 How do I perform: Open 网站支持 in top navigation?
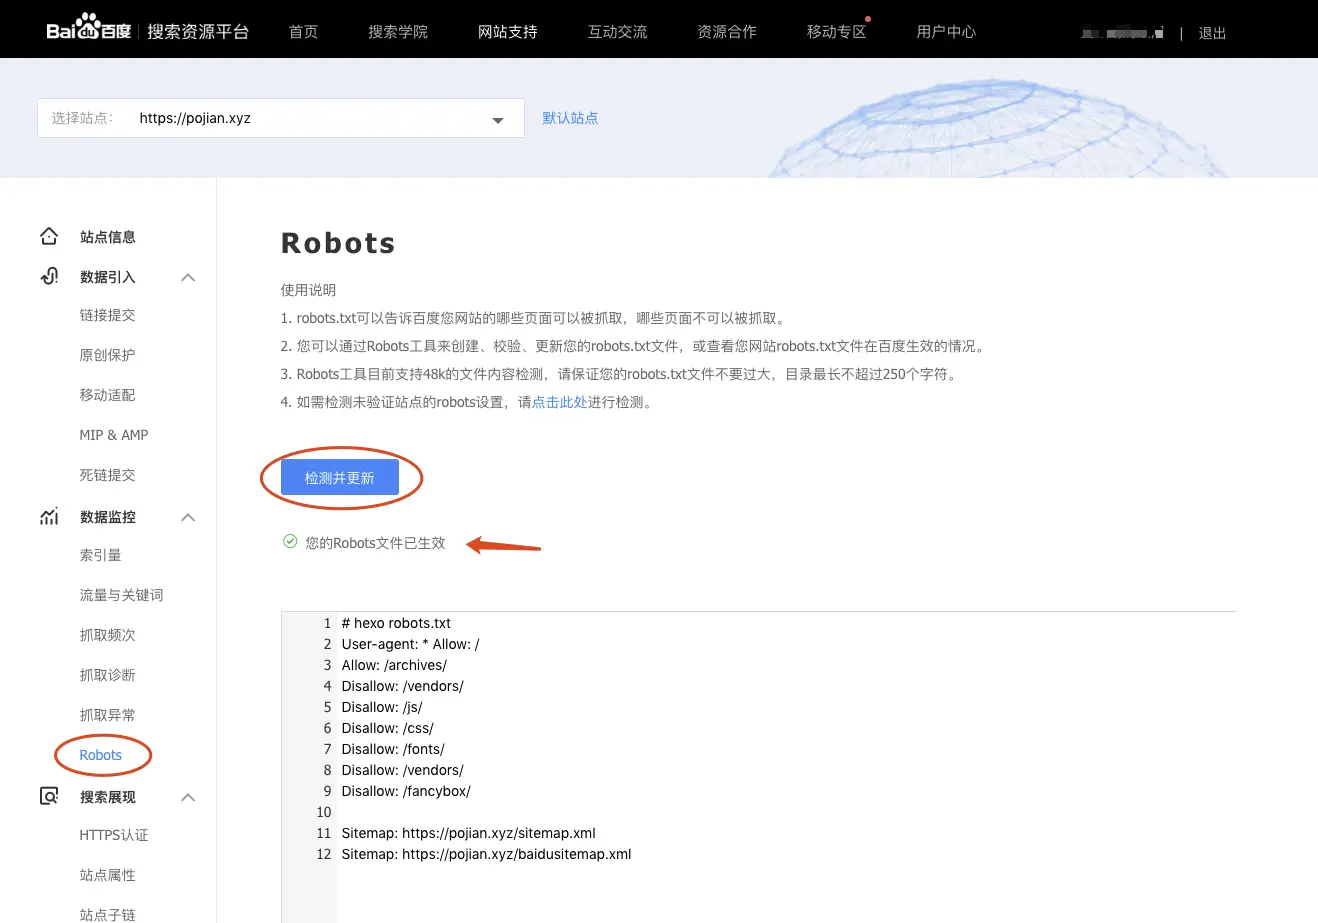508,32
